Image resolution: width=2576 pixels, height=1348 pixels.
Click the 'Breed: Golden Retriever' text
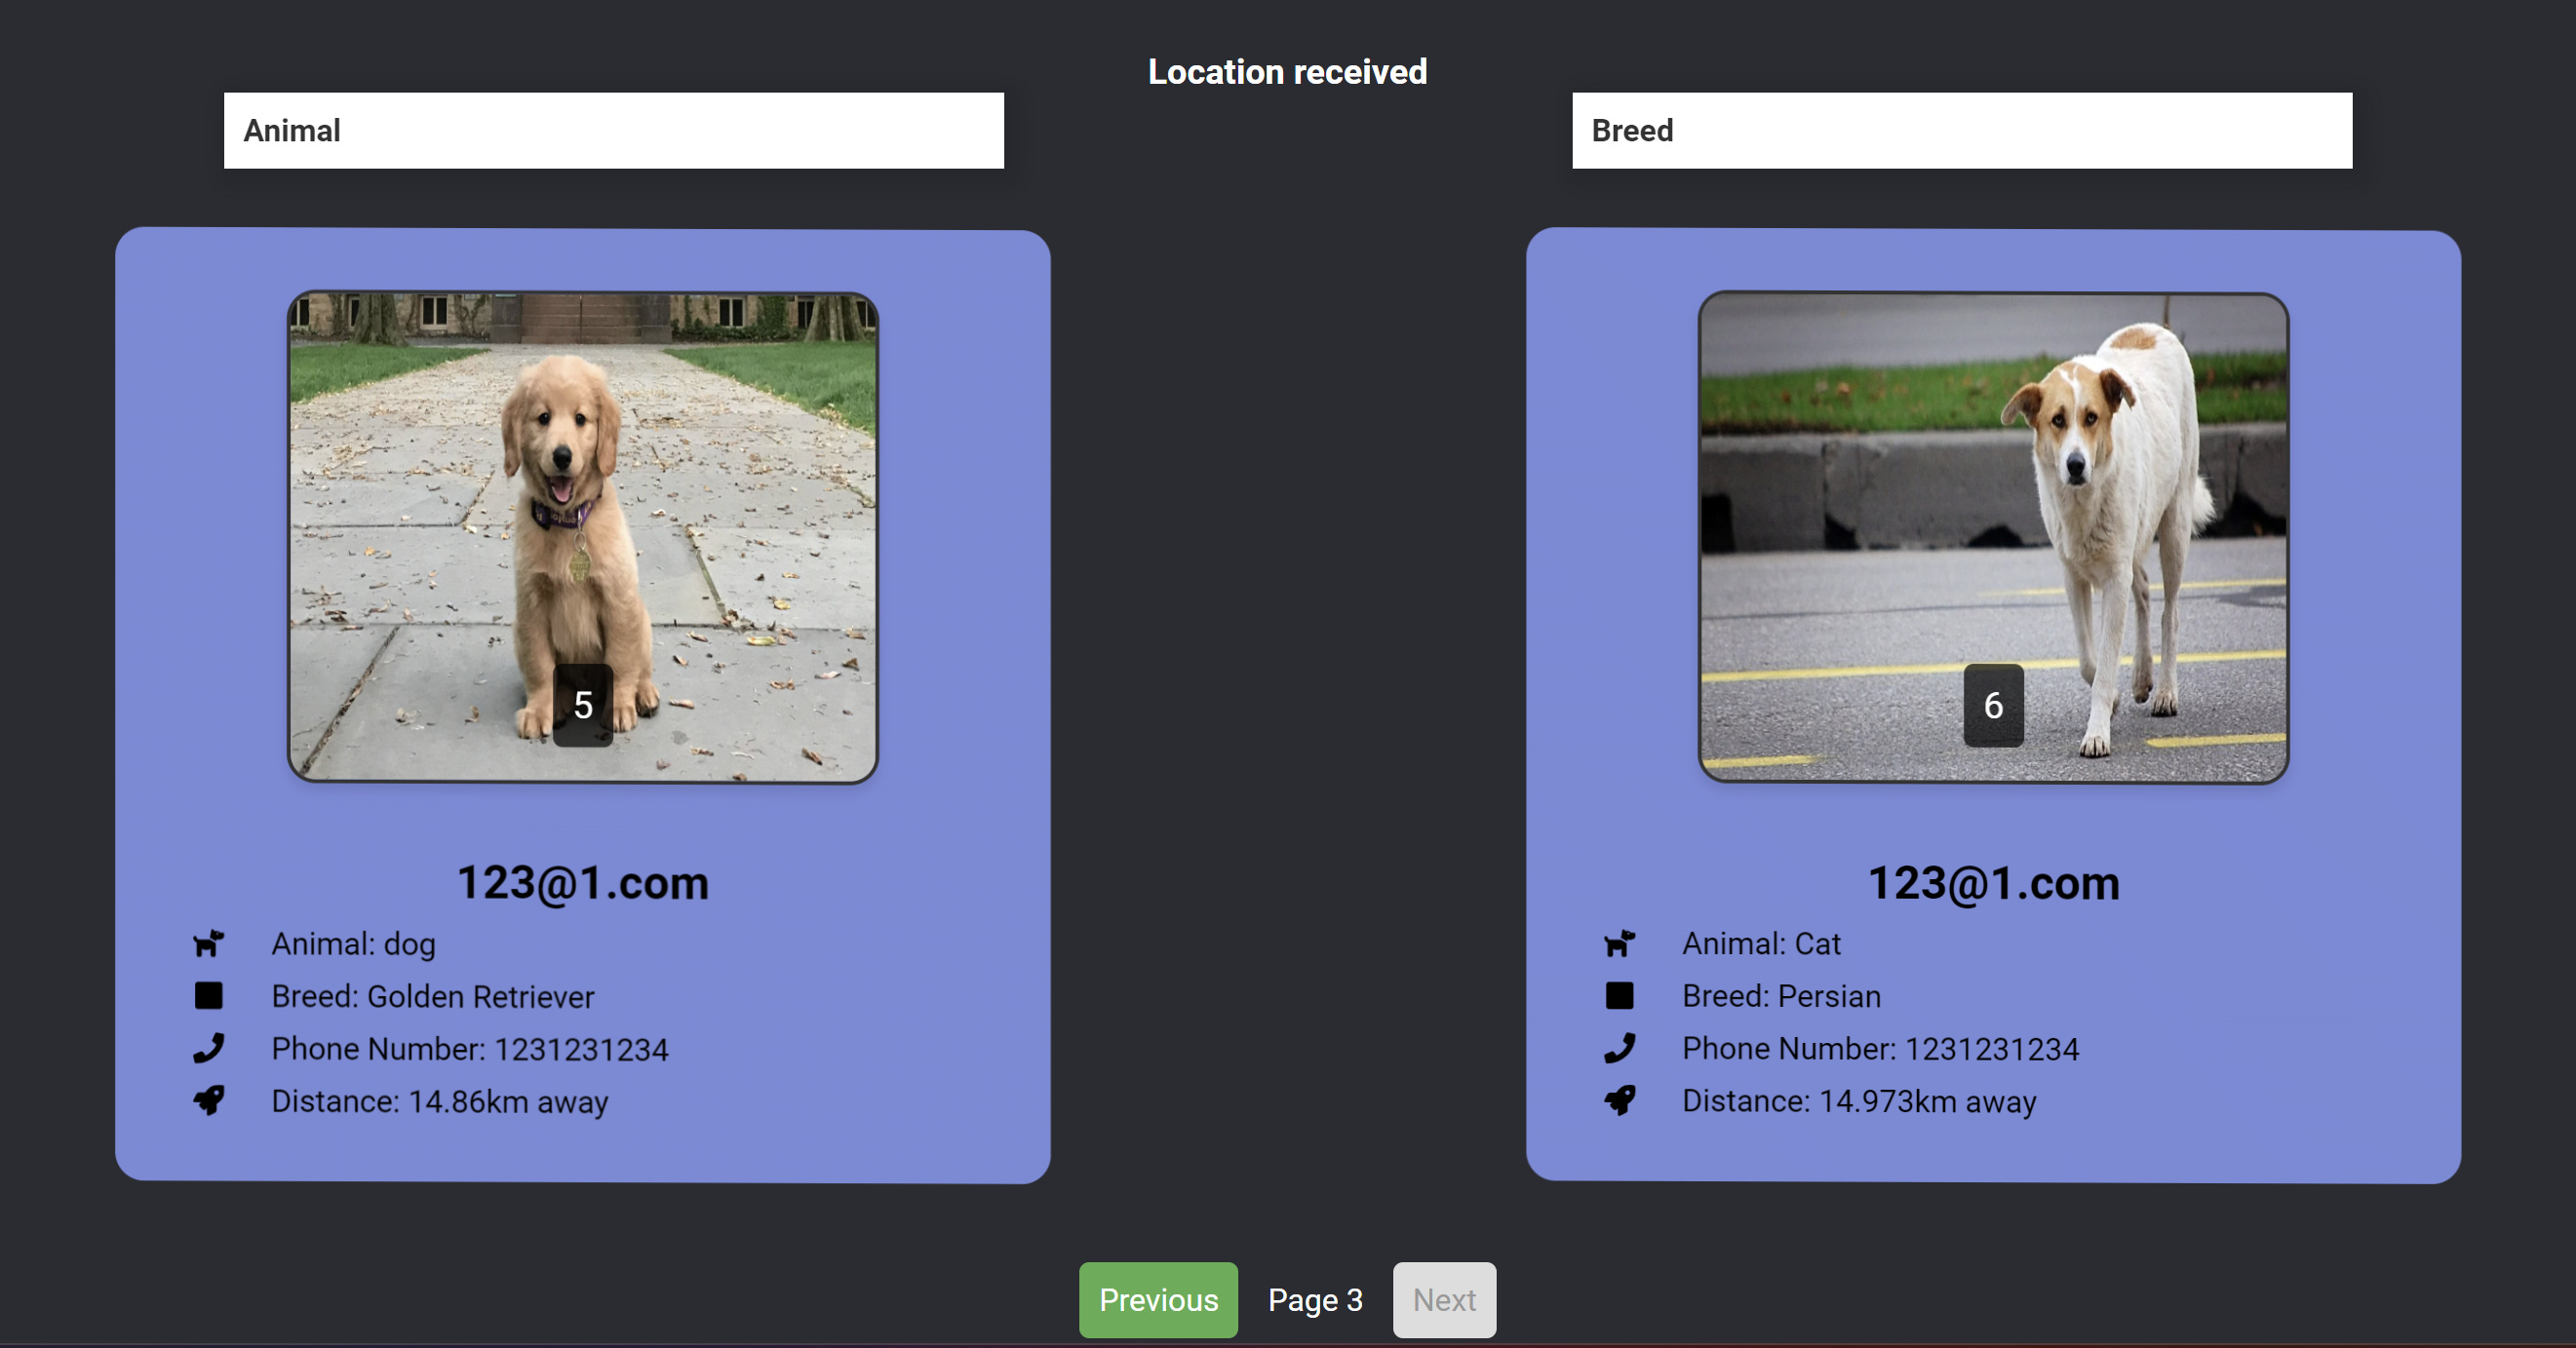point(433,997)
